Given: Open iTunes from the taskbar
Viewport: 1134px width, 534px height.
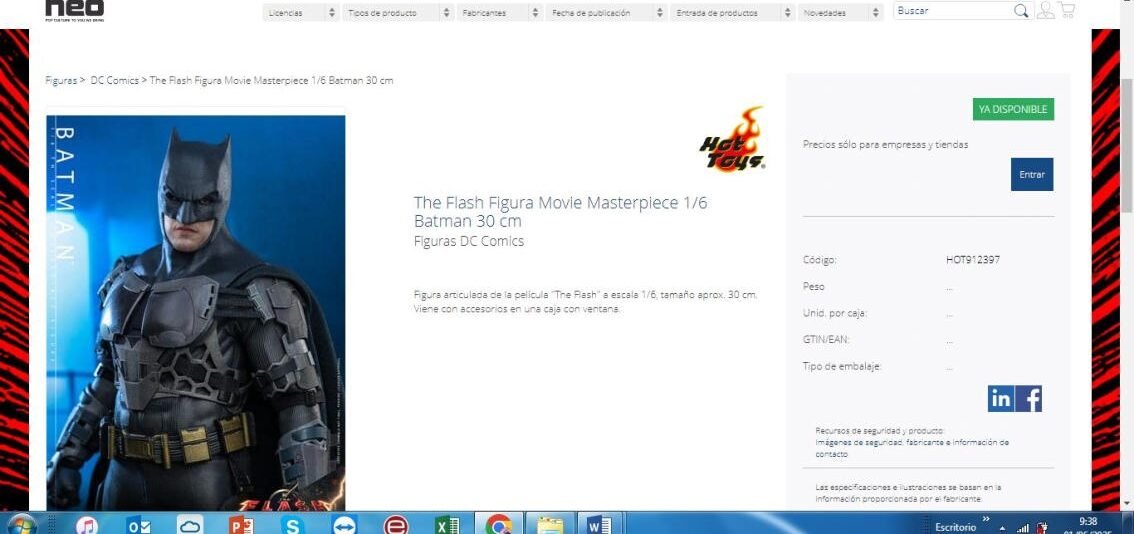Looking at the screenshot, I should (x=86, y=525).
